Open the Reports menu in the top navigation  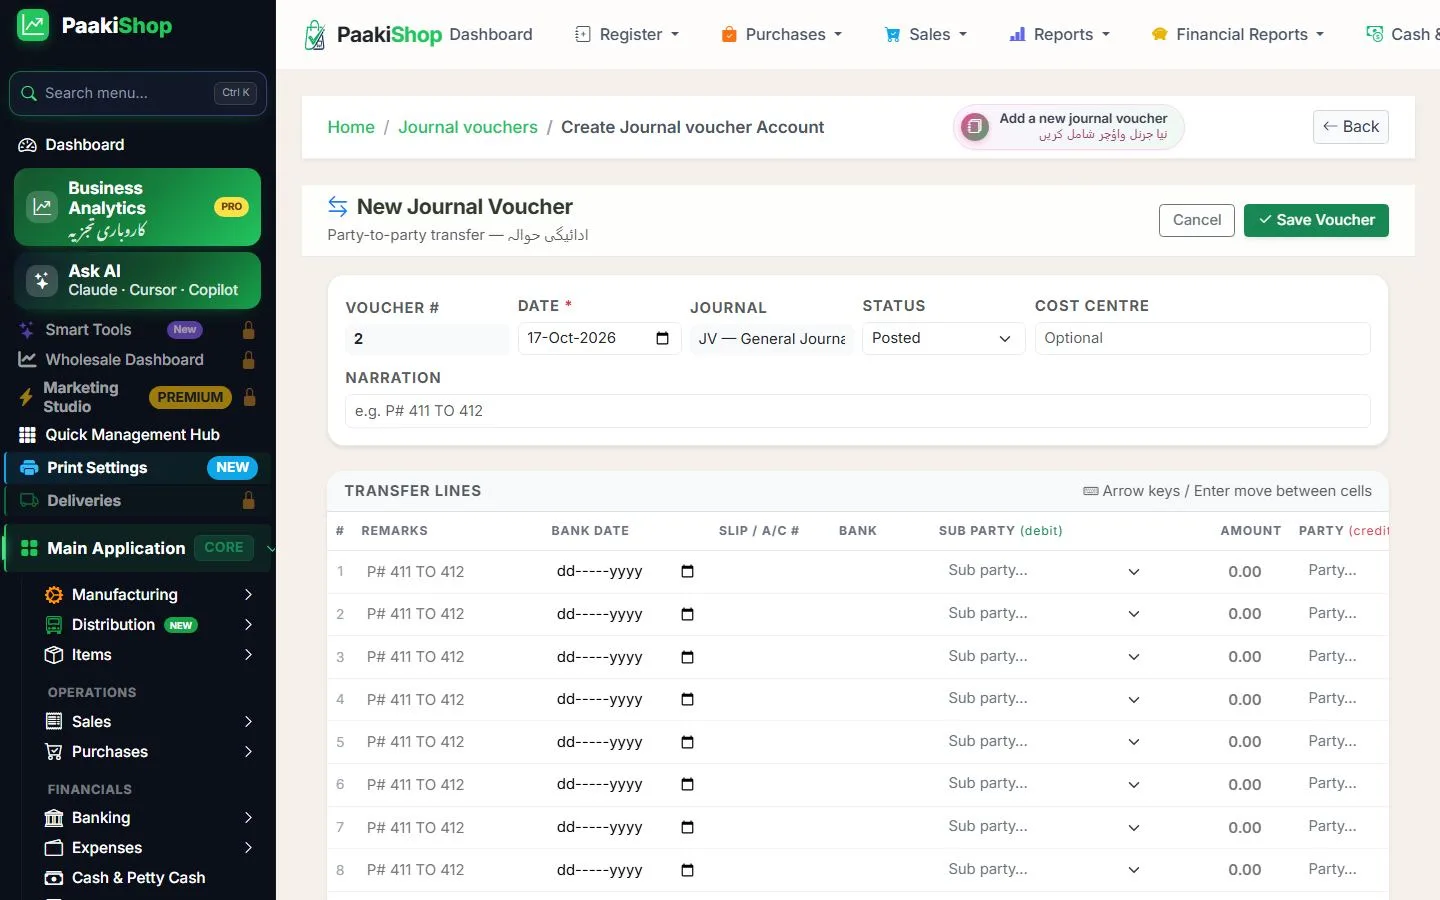pos(1059,35)
